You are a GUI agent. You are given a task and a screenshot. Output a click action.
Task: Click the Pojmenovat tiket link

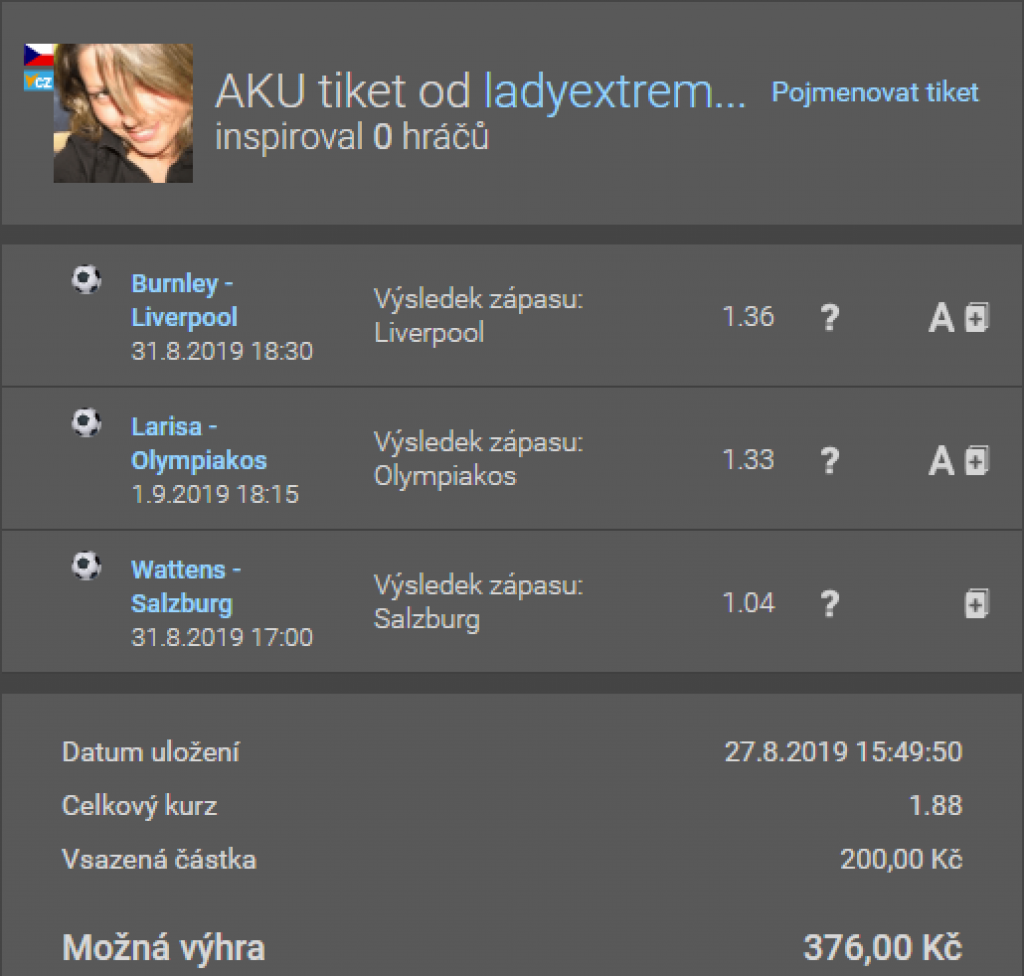pos(875,93)
